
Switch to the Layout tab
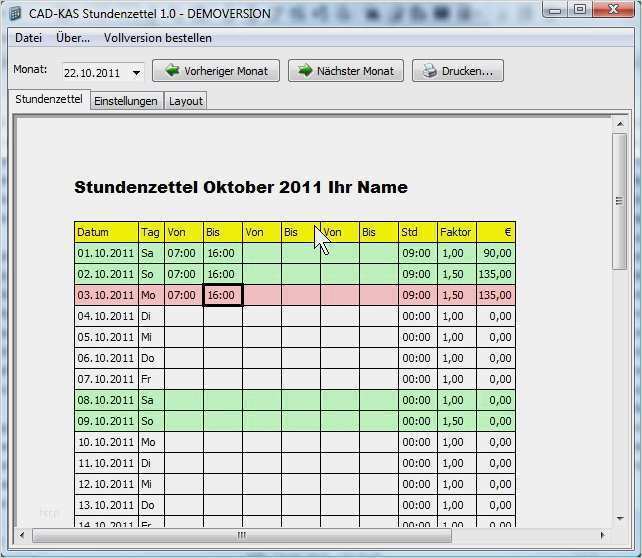pos(186,101)
